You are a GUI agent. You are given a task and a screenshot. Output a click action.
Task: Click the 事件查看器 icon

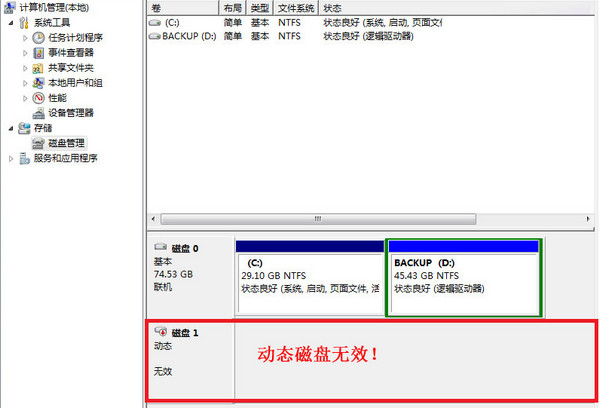(38, 53)
